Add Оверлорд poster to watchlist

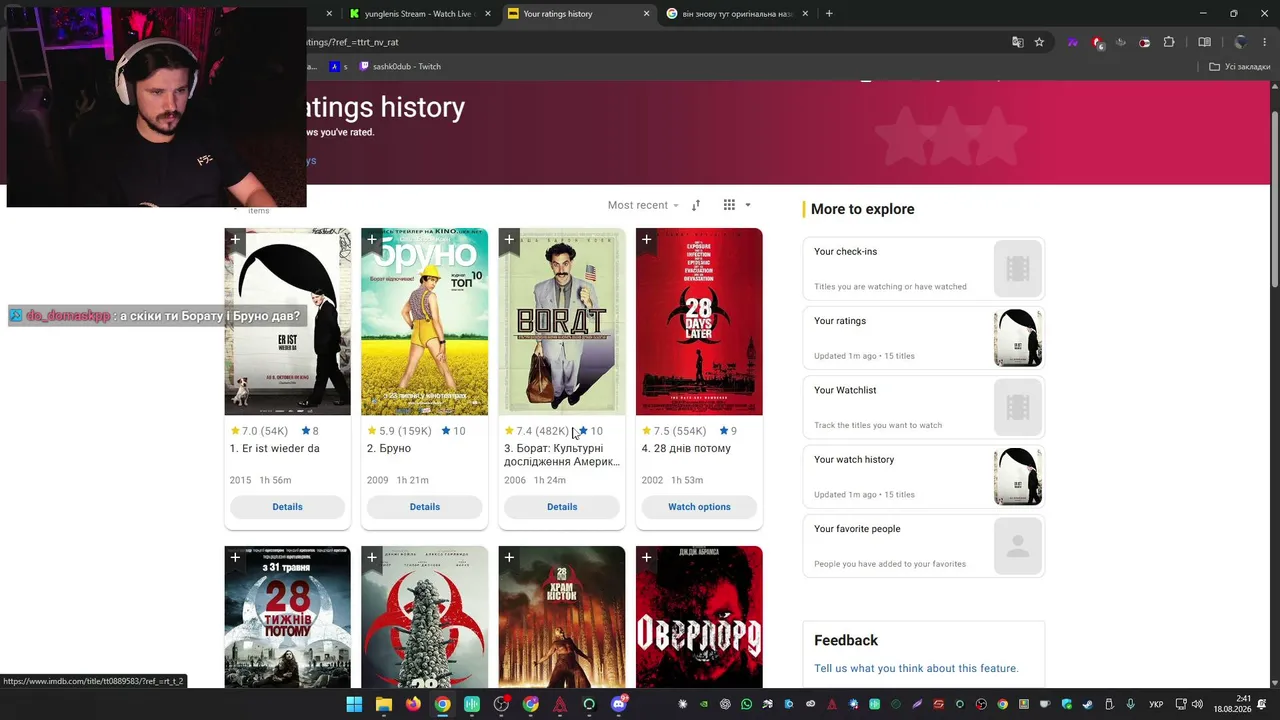(646, 558)
